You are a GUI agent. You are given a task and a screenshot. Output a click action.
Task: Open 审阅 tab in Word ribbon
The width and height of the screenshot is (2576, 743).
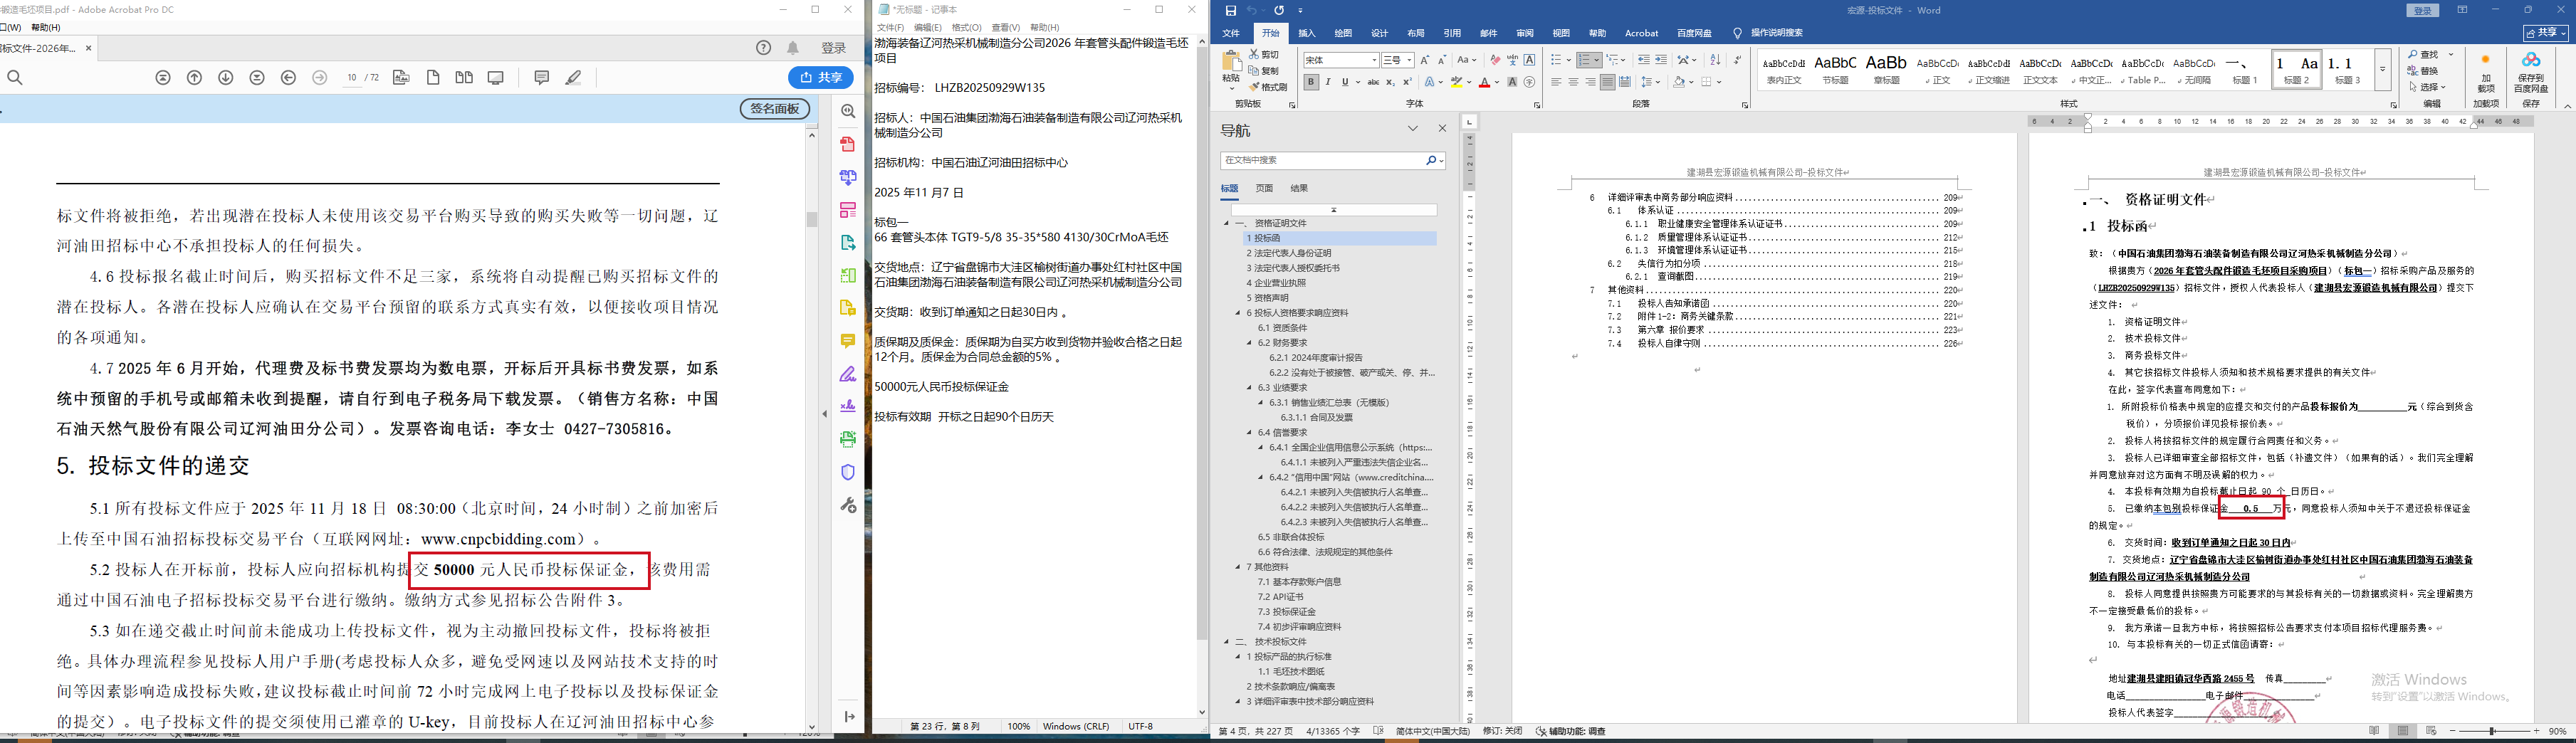coord(1525,33)
